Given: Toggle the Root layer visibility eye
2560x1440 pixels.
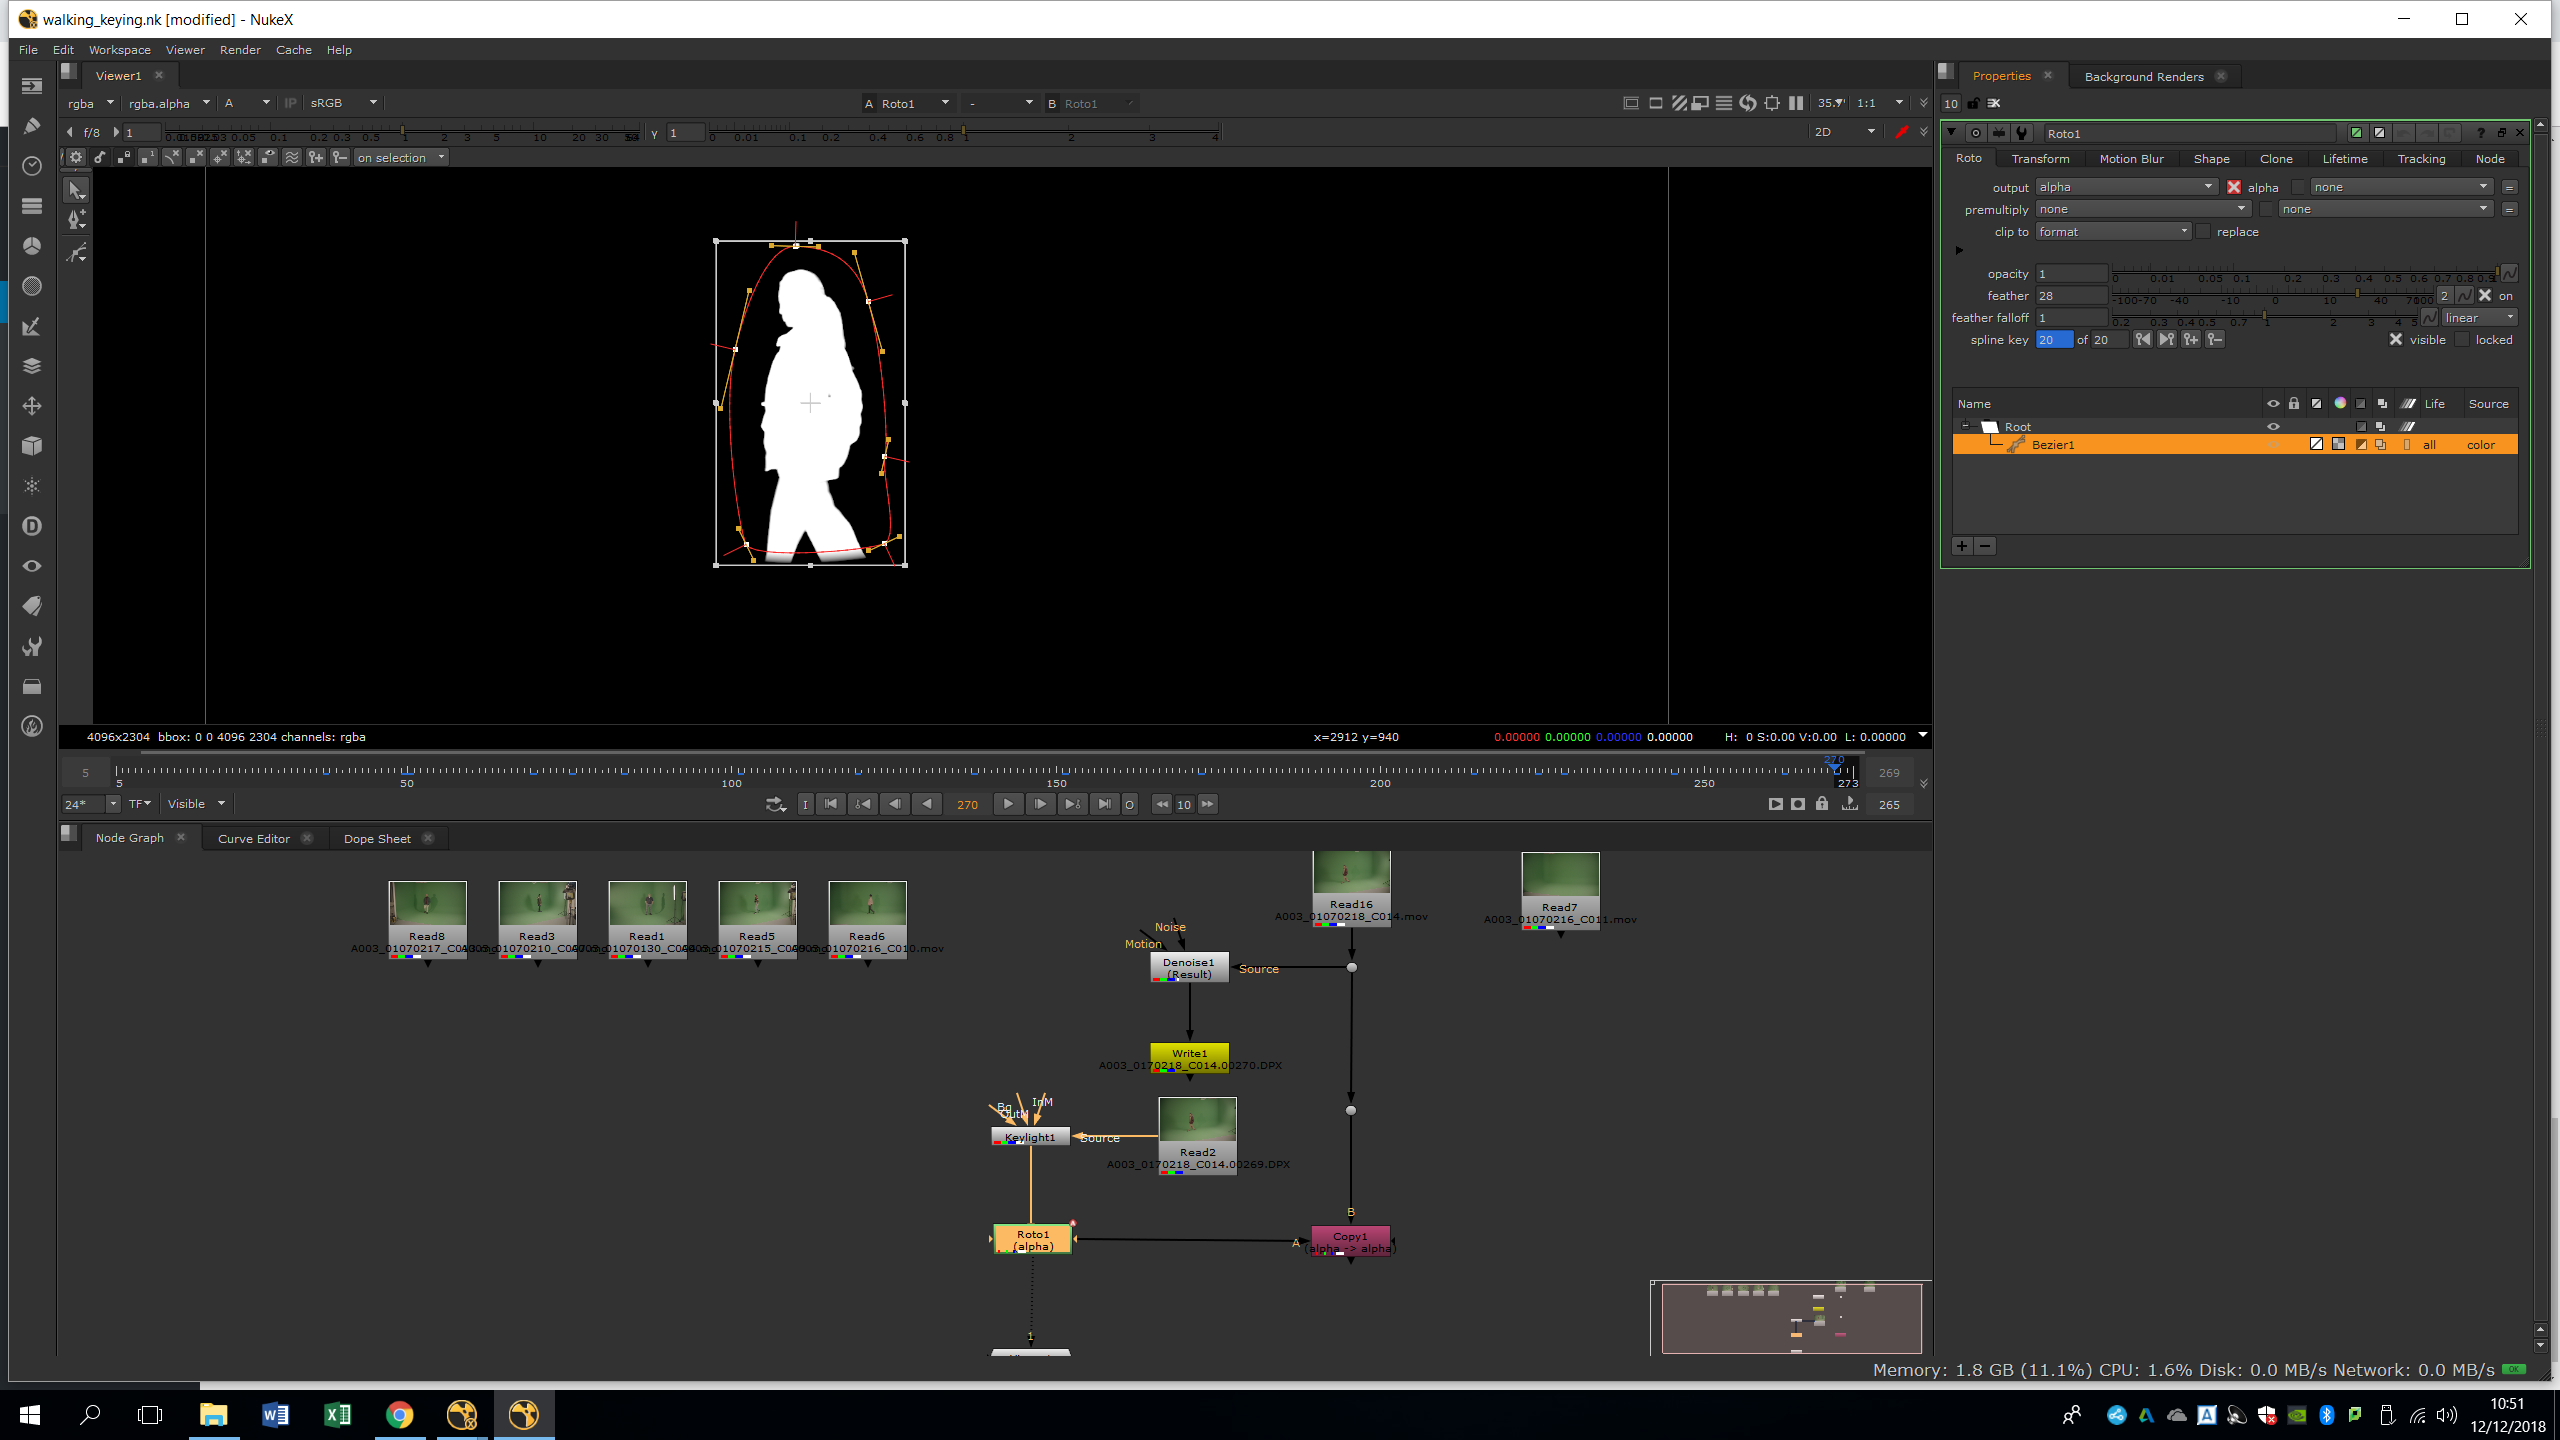Looking at the screenshot, I should 2273,427.
